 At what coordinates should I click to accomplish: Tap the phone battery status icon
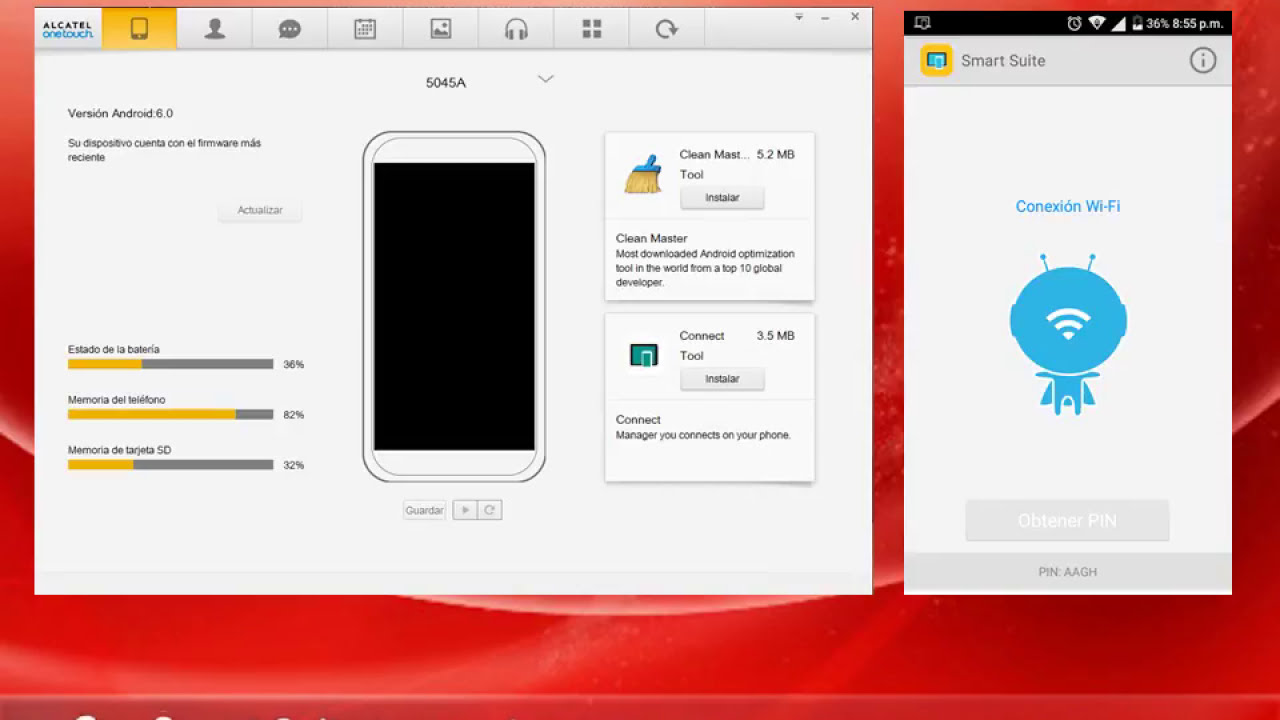(1136, 23)
